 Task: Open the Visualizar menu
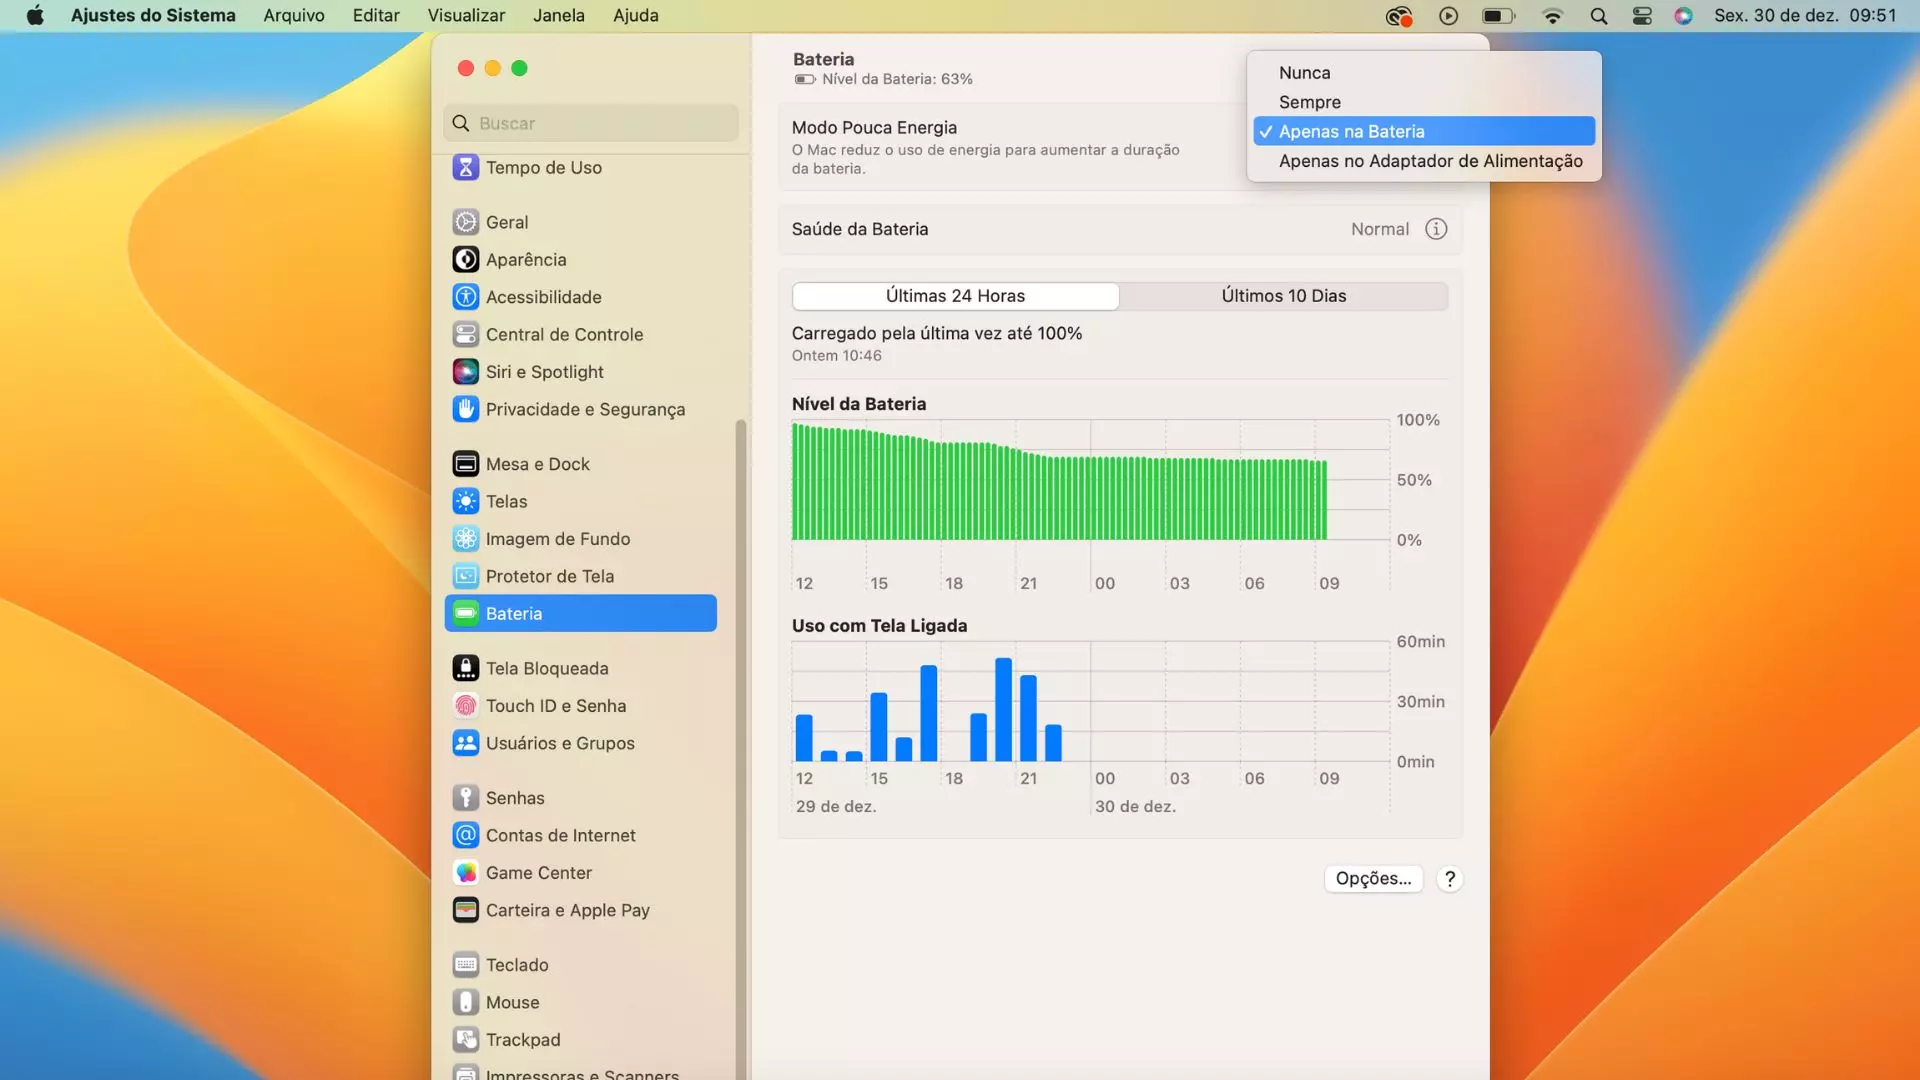(466, 16)
